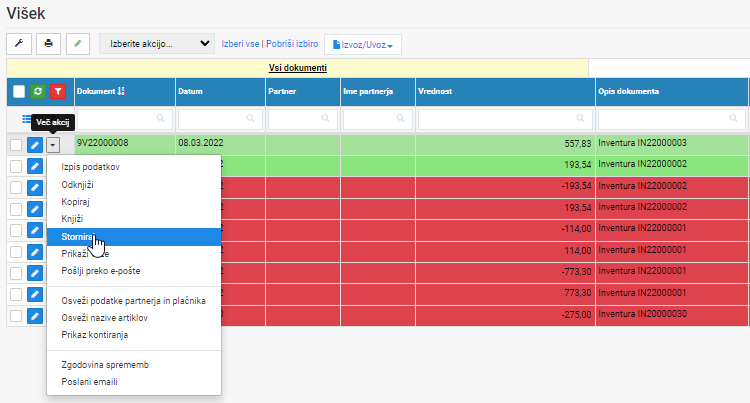Click the green pencil edit toolbar icon
This screenshot has width=750, height=403.
click(77, 44)
